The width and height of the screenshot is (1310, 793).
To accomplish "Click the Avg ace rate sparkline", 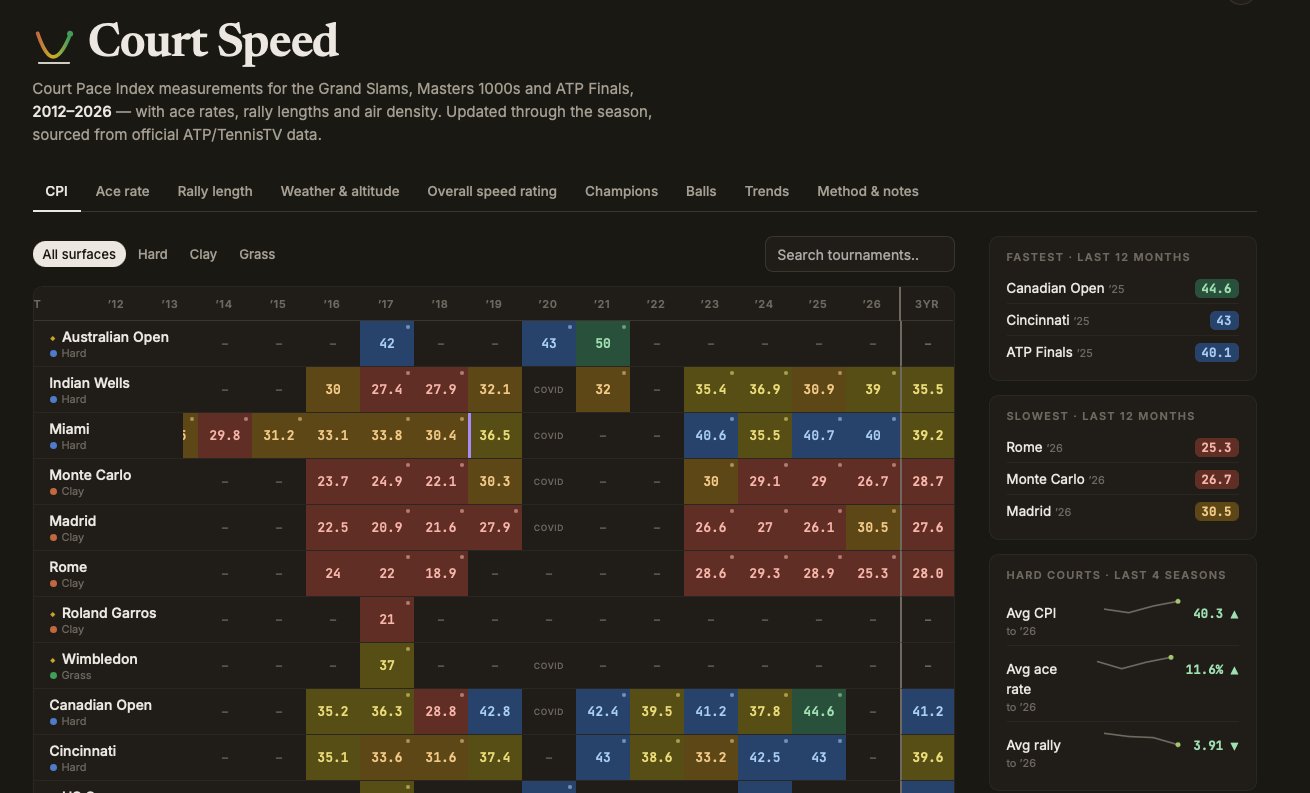I will [x=1135, y=662].
